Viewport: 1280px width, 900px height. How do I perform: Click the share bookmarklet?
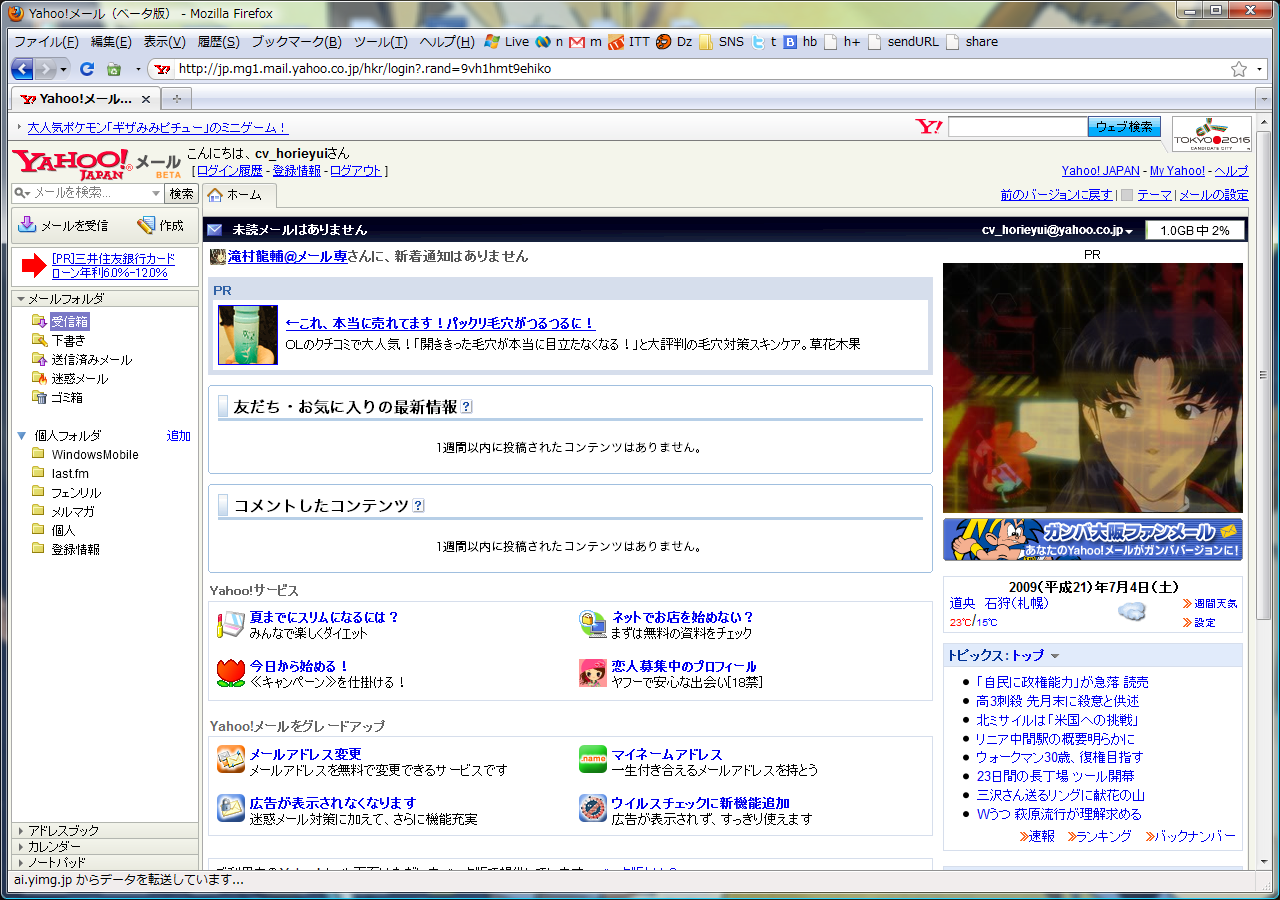(x=972, y=42)
